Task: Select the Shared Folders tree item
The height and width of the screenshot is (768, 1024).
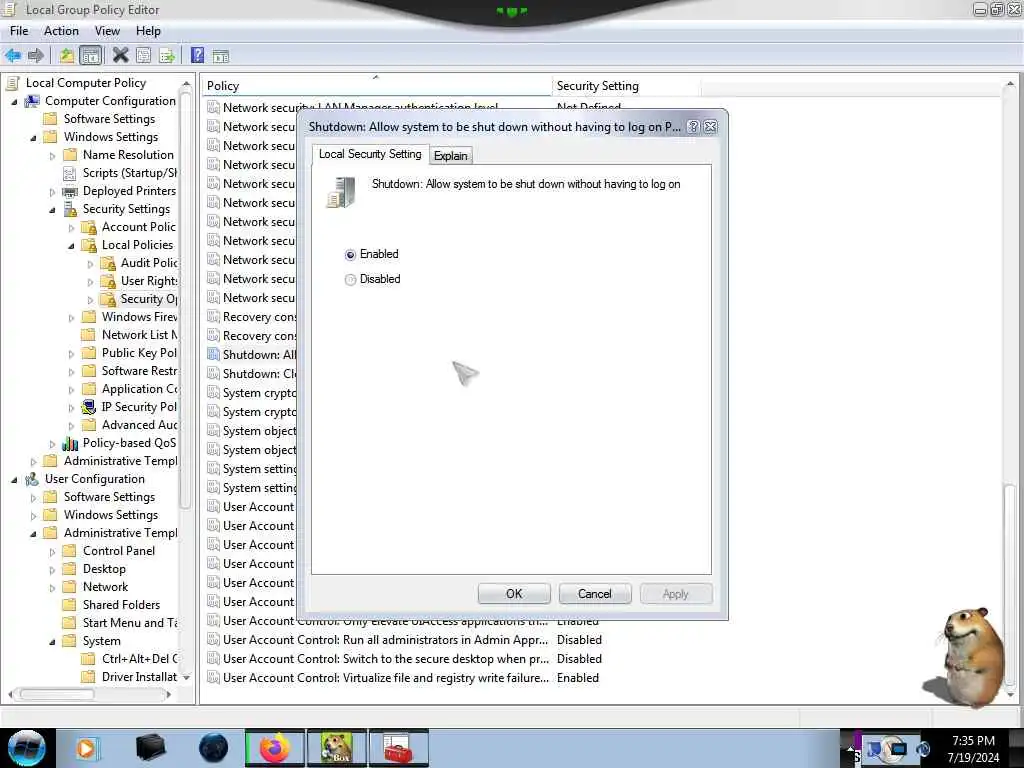Action: click(x=121, y=605)
